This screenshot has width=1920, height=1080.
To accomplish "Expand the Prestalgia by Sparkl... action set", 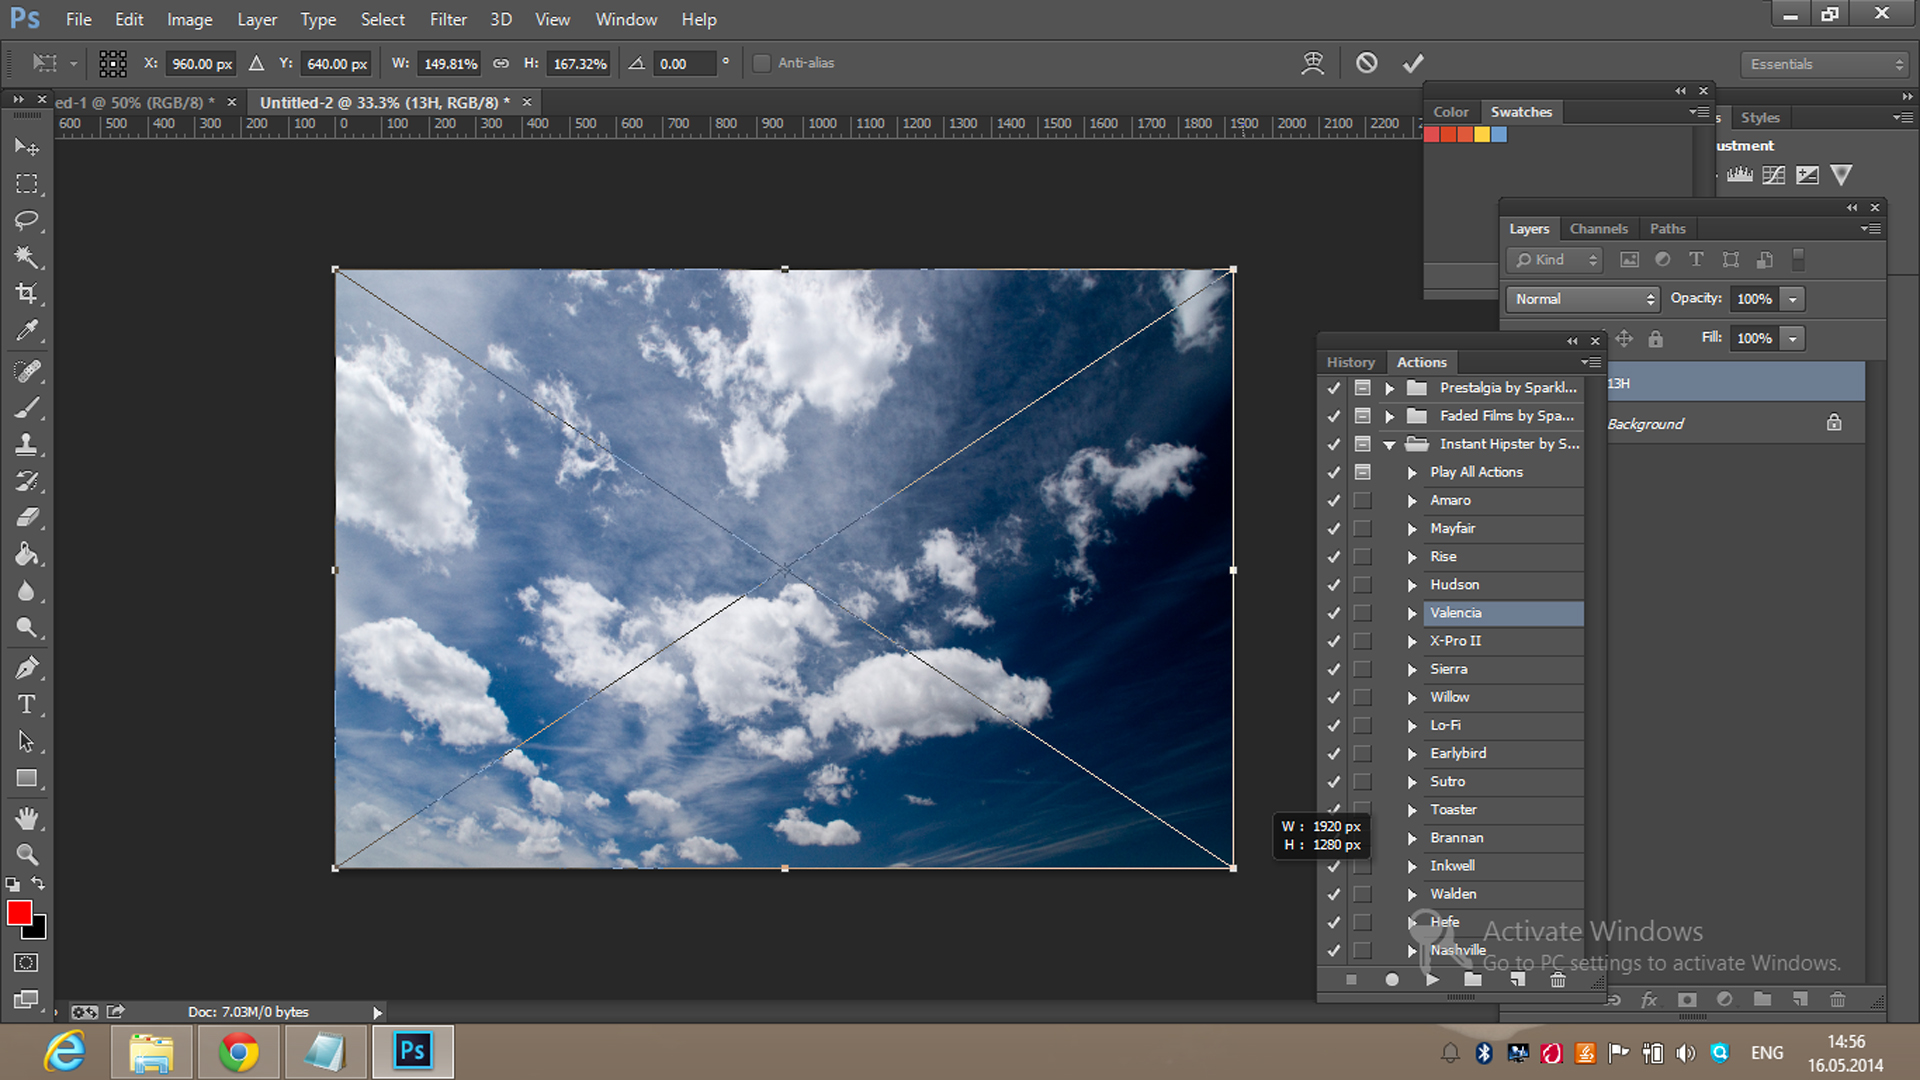I will (x=1389, y=388).
